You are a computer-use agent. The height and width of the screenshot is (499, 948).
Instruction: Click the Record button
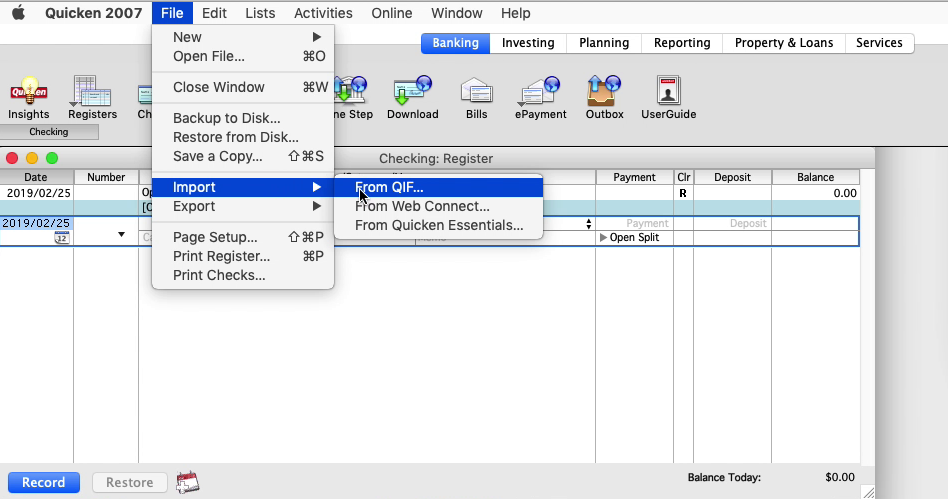pyautogui.click(x=44, y=482)
